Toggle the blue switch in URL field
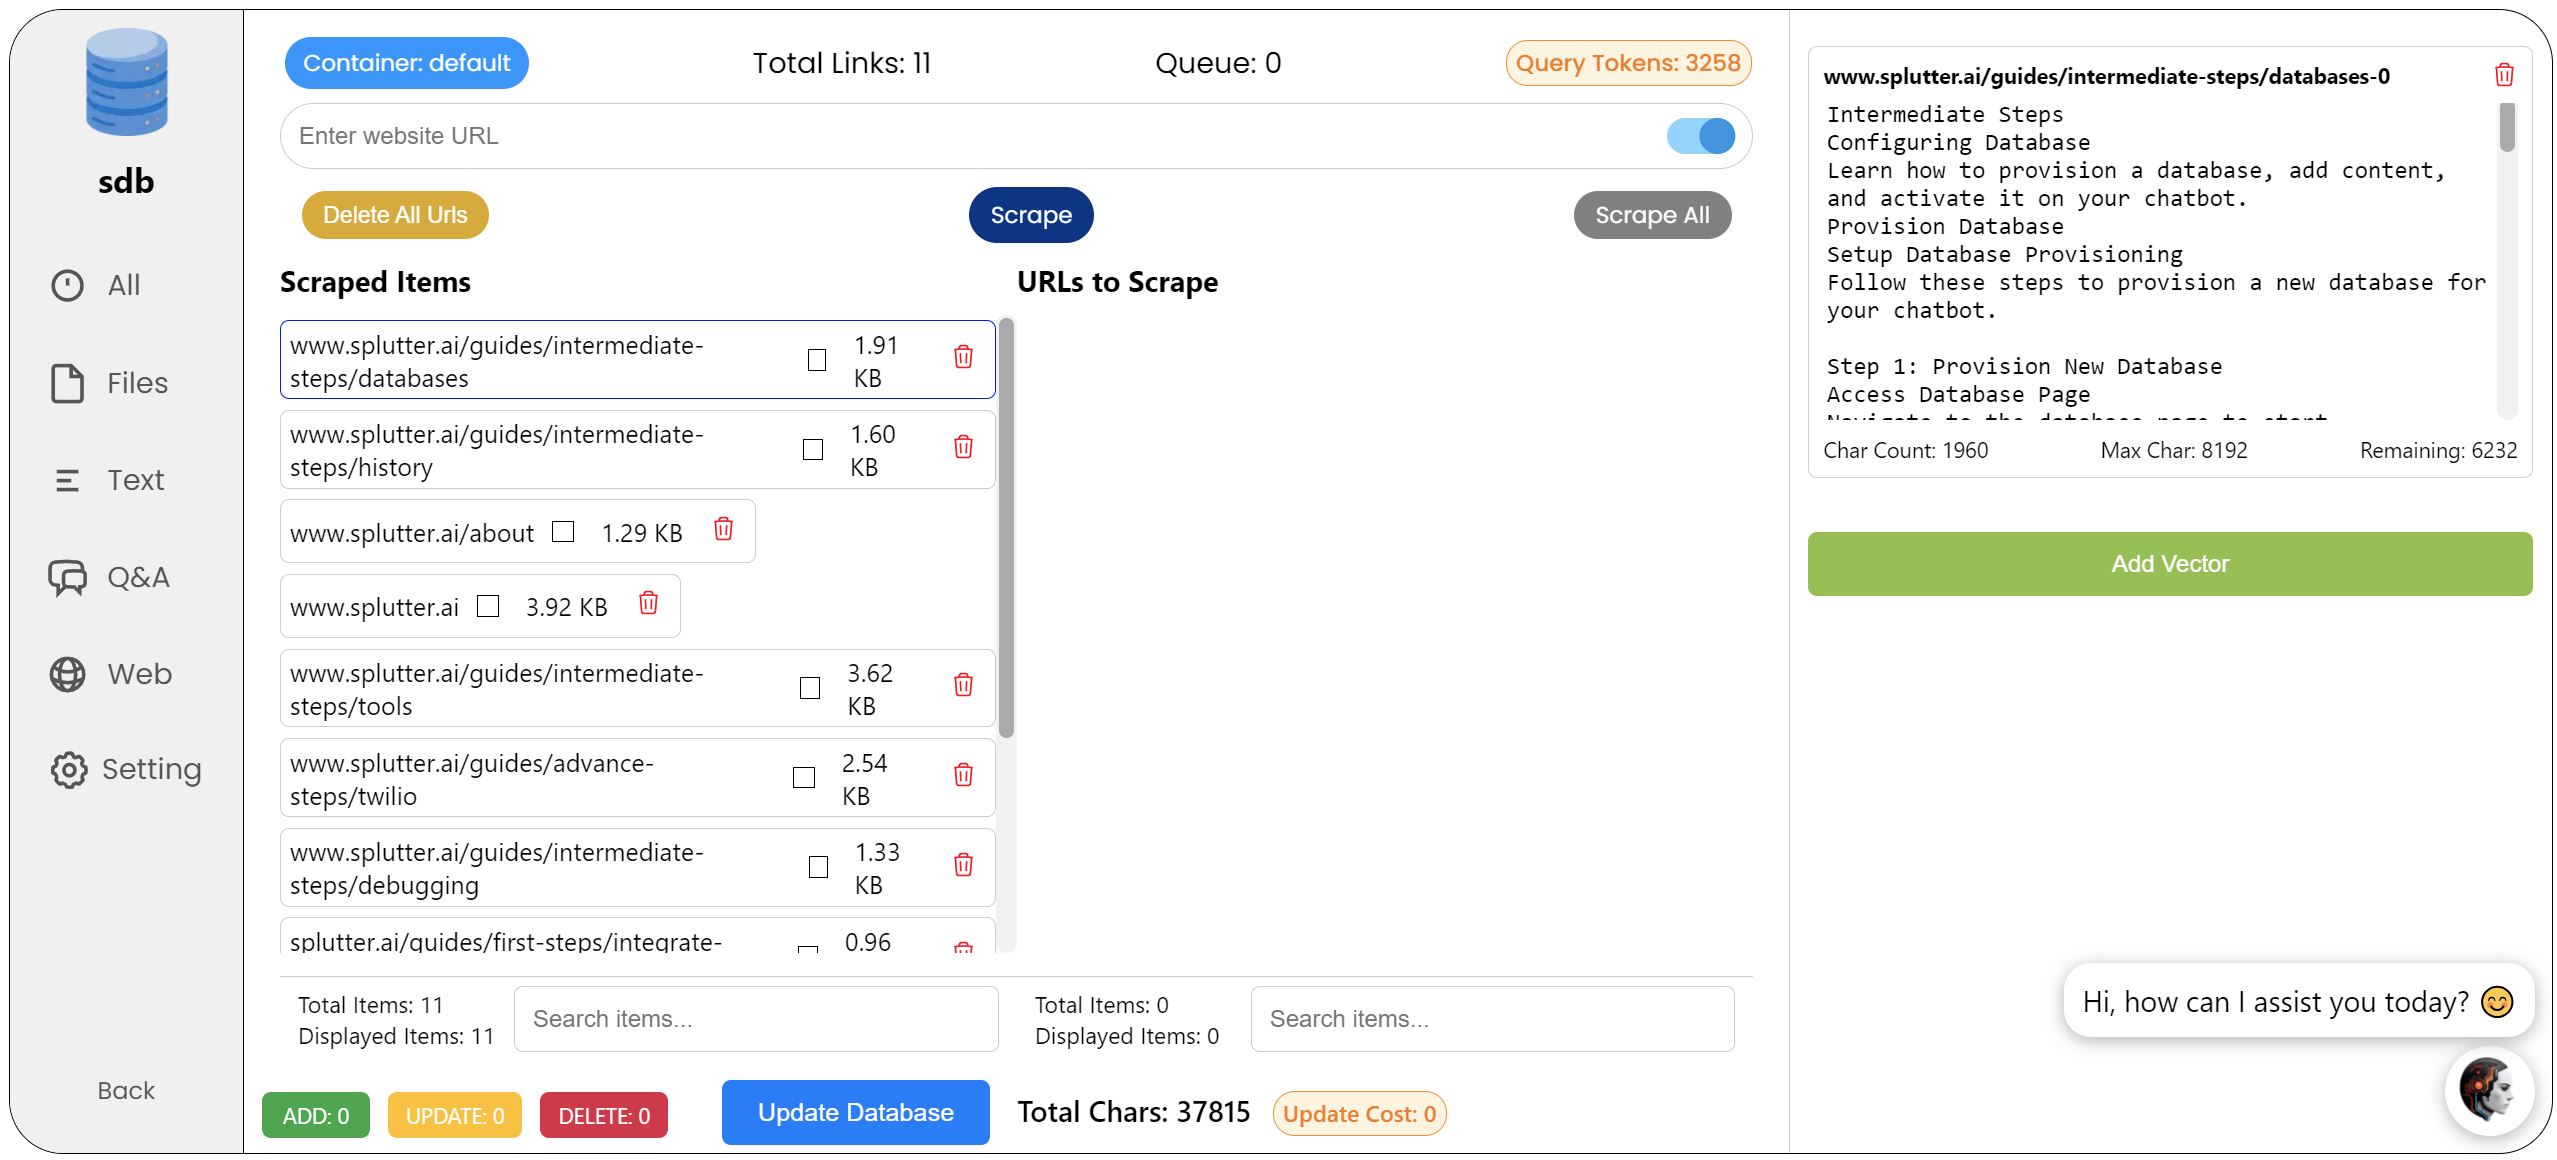The image size is (2557, 1160). point(1701,136)
